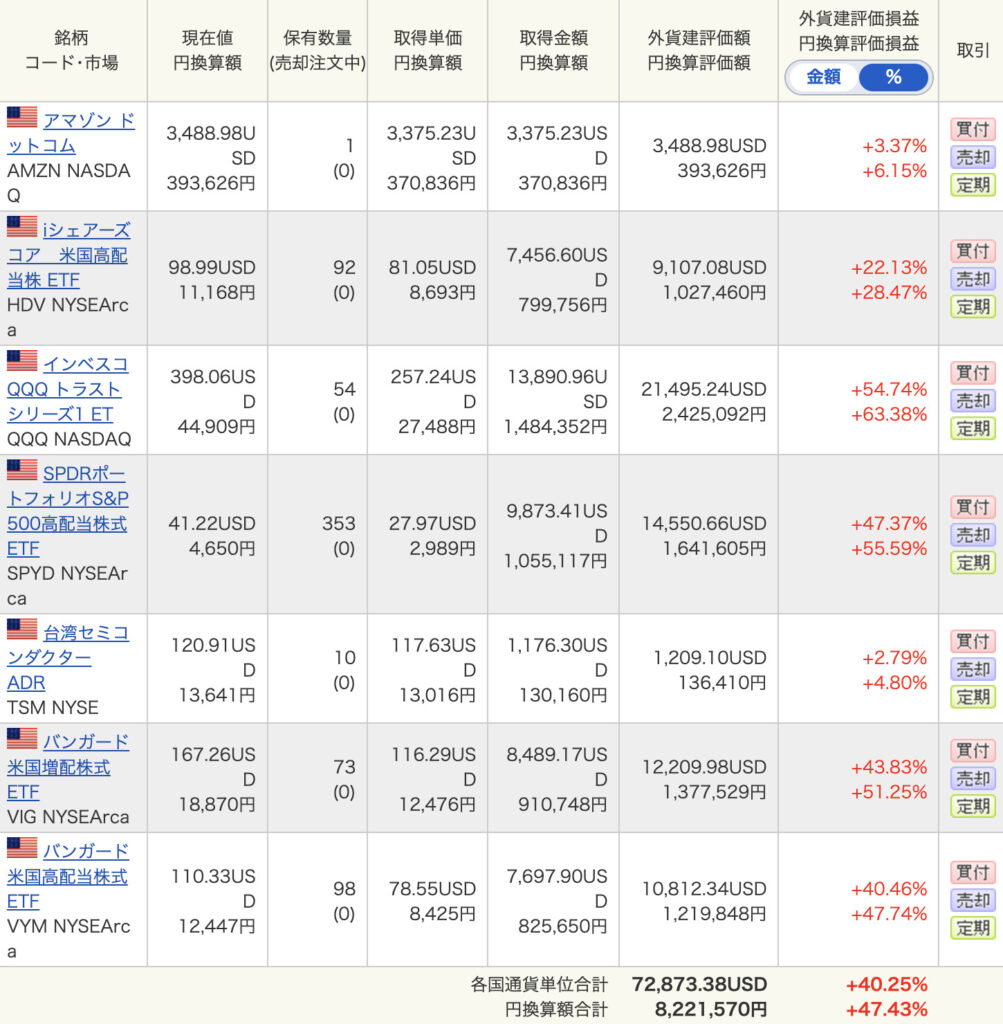The image size is (1003, 1024).
Task: Click the VIG yen valuation "1,377,529円"
Action: click(x=714, y=792)
